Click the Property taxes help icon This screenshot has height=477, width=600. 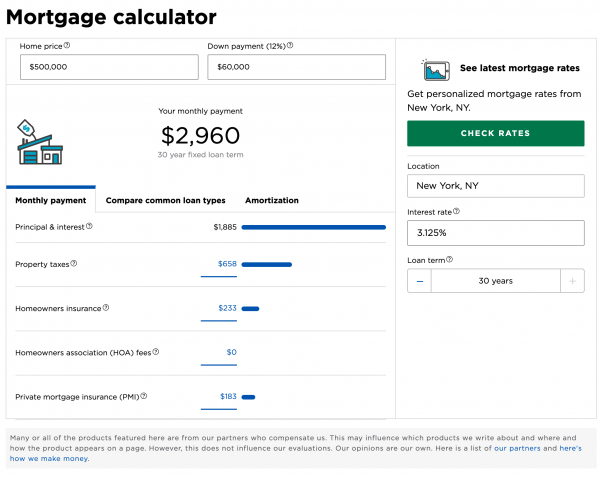click(73, 264)
